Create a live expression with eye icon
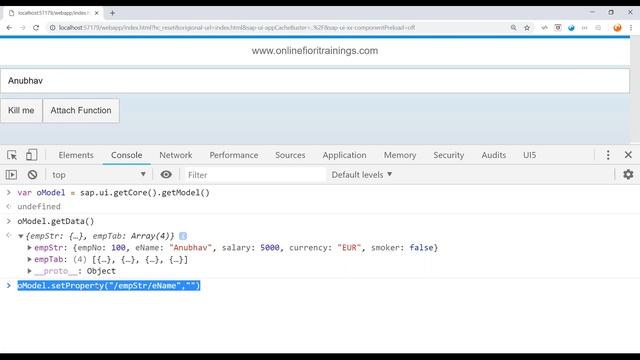640x360 pixels. tap(166, 175)
